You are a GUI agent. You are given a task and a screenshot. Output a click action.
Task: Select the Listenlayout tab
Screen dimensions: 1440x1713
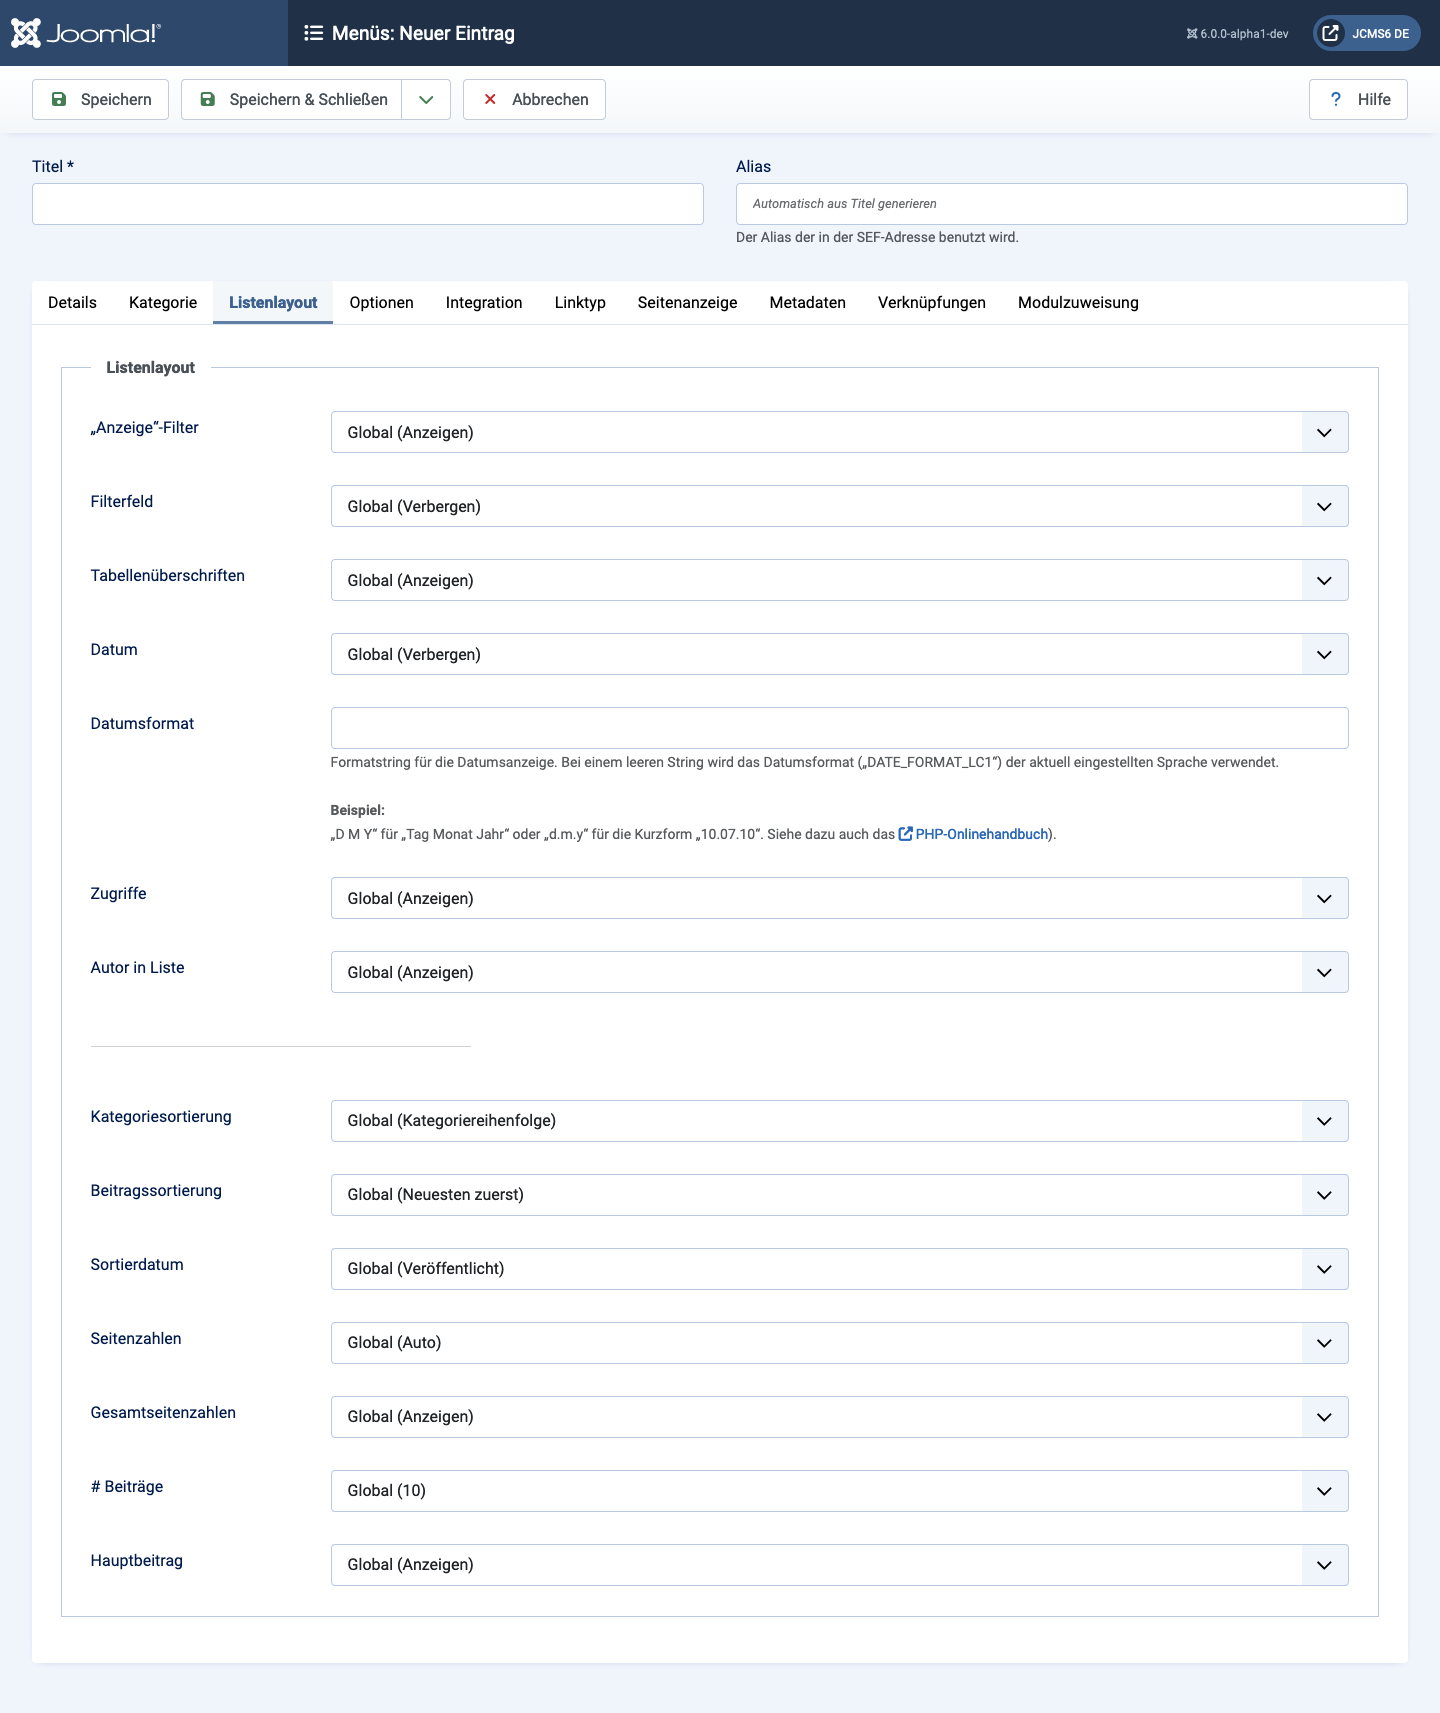coord(273,302)
